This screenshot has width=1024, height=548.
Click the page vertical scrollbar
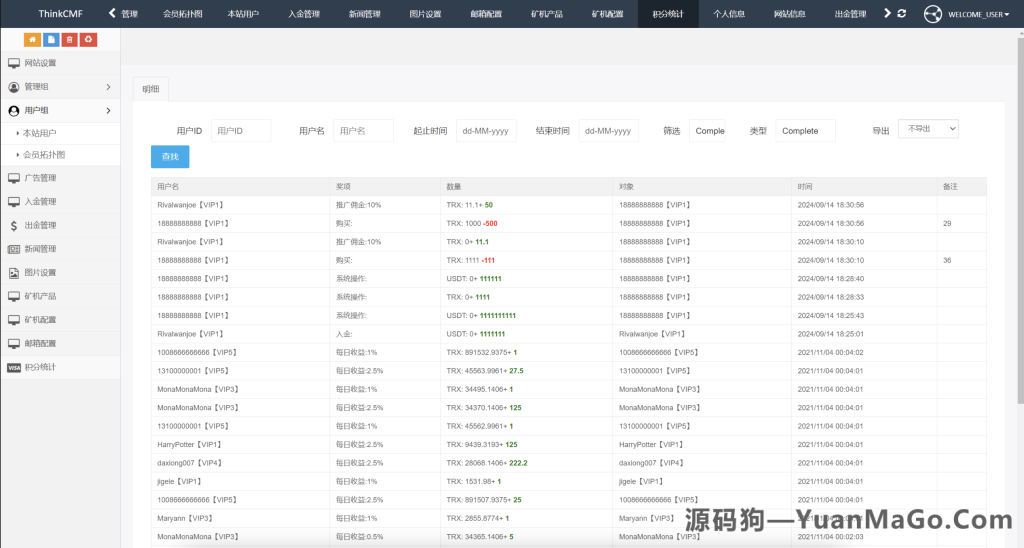(x=1020, y=222)
